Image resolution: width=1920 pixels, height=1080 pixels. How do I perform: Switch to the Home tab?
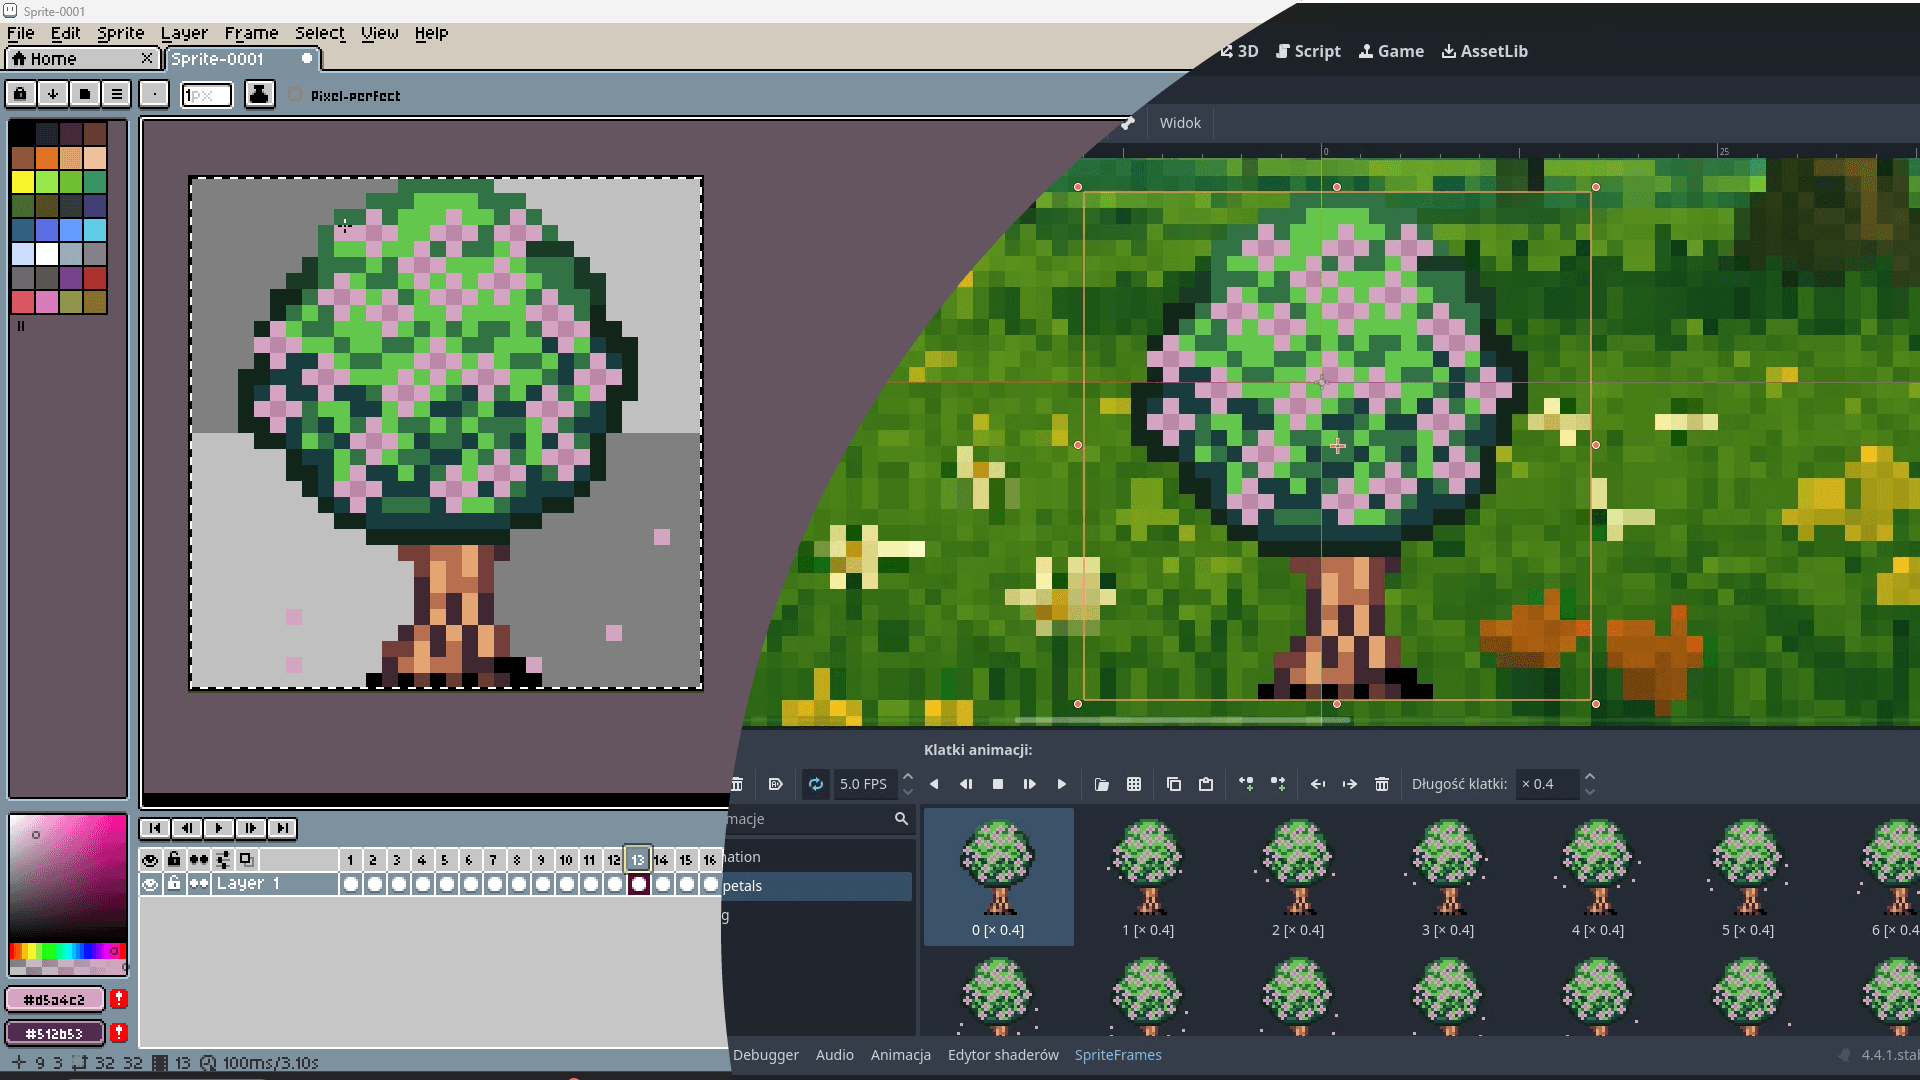[x=52, y=59]
